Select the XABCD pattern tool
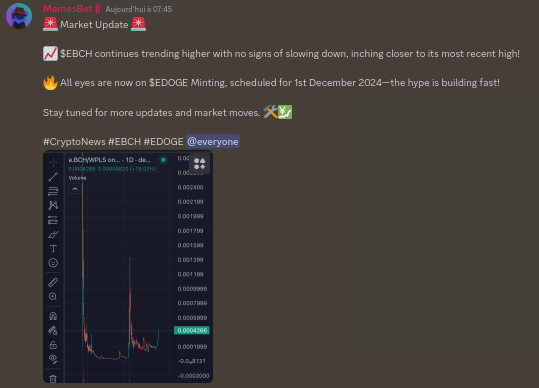Screen dimensions: 539x388 pyautogui.click(x=53, y=206)
